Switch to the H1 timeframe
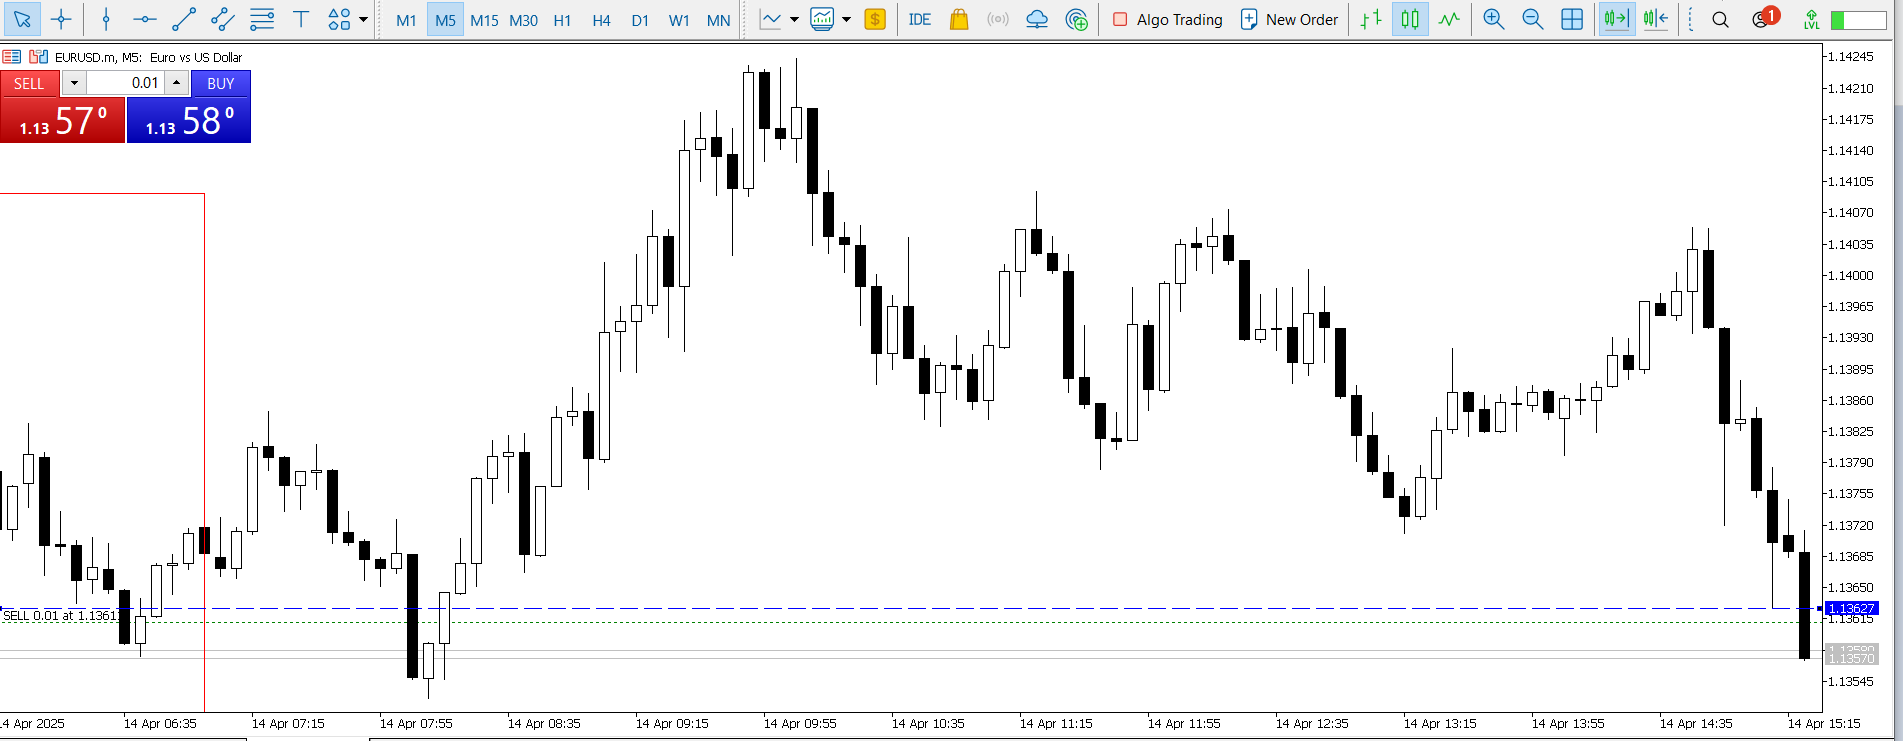 pos(562,20)
